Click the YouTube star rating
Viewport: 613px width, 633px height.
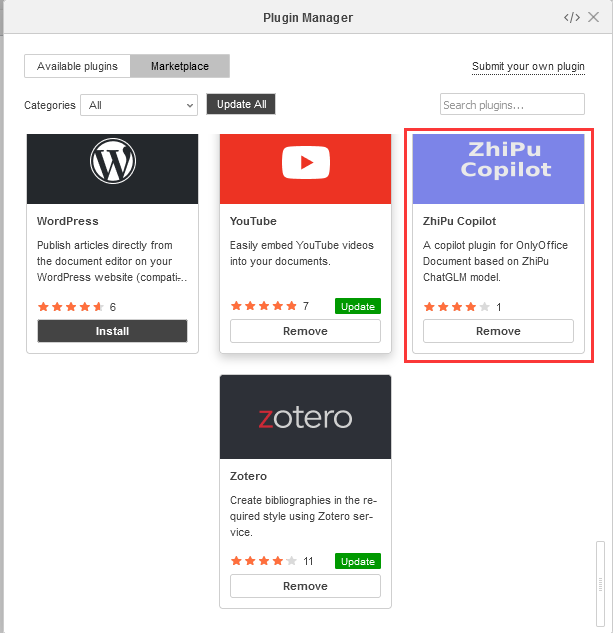264,306
